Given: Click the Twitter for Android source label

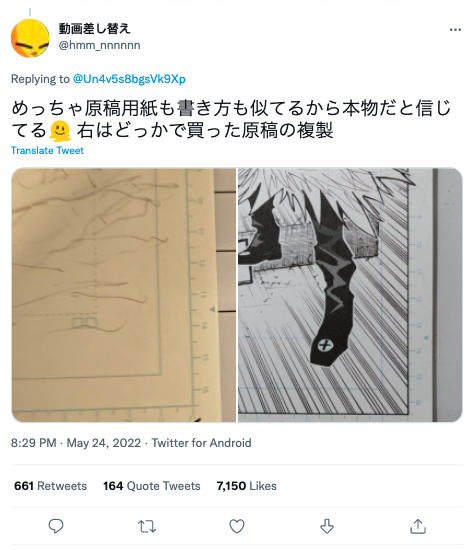Looking at the screenshot, I should [201, 443].
